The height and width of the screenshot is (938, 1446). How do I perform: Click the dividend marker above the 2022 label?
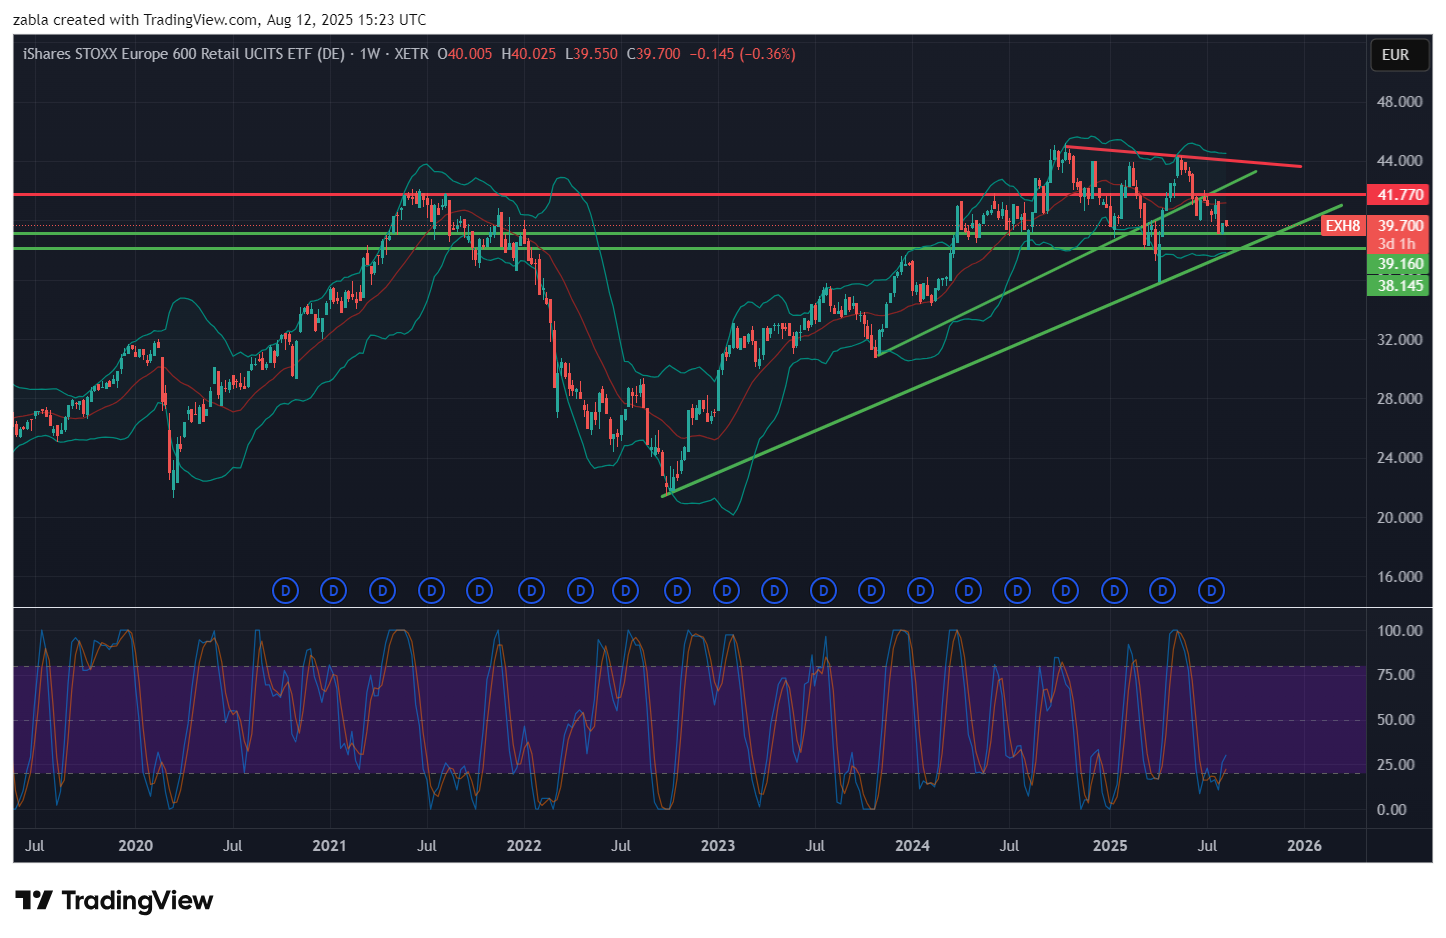coord(531,591)
